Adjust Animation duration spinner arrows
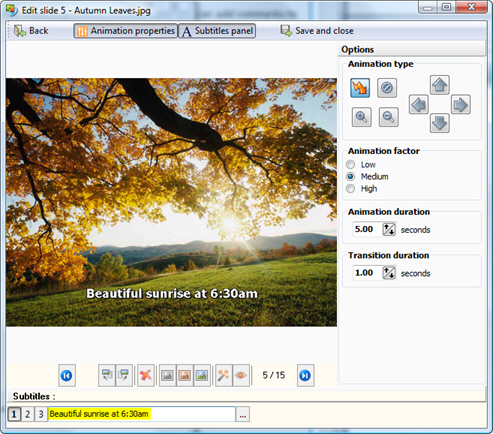 (389, 229)
